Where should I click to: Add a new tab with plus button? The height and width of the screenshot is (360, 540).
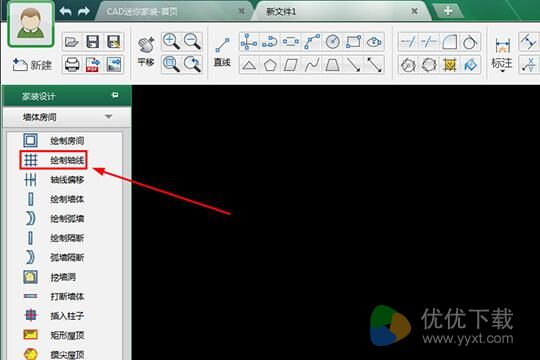tap(448, 11)
